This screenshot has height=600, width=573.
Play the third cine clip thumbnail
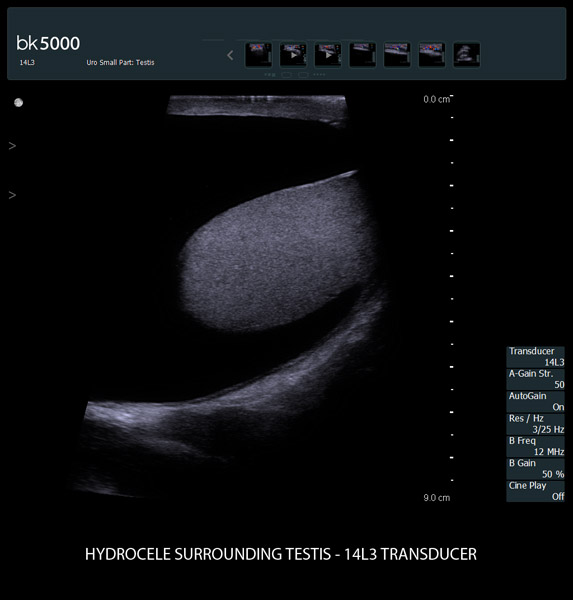click(328, 55)
